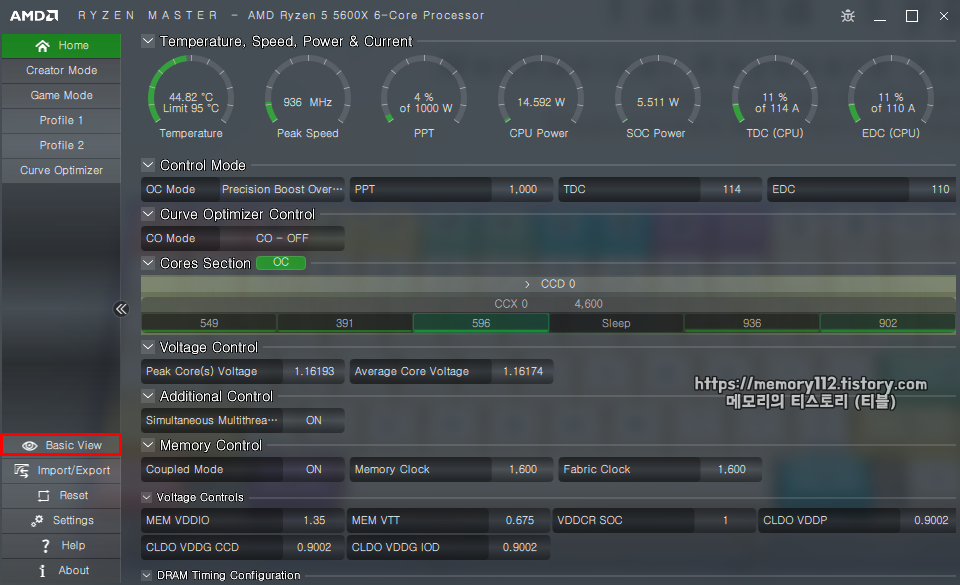Screen dimensions: 960x585
Task: Click CCX 0 4,600 row
Action: pyautogui.click(x=548, y=304)
